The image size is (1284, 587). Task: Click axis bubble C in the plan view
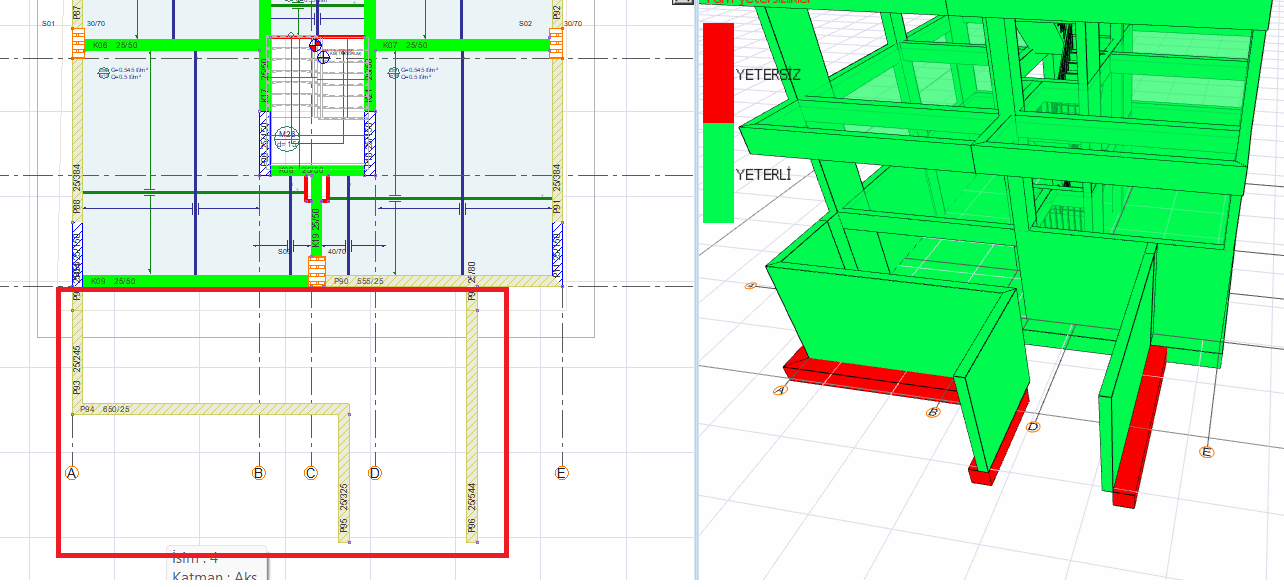click(x=311, y=473)
